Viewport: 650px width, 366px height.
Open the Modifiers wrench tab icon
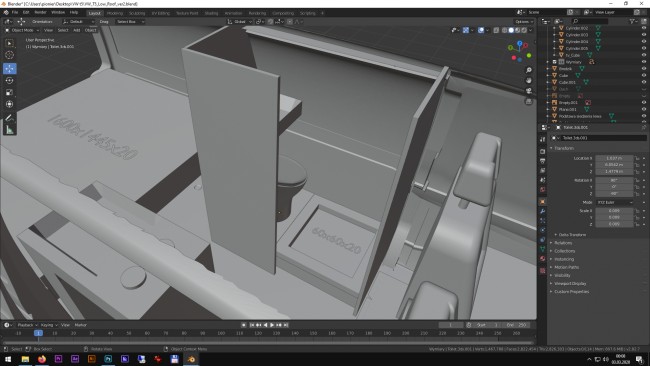[543, 211]
